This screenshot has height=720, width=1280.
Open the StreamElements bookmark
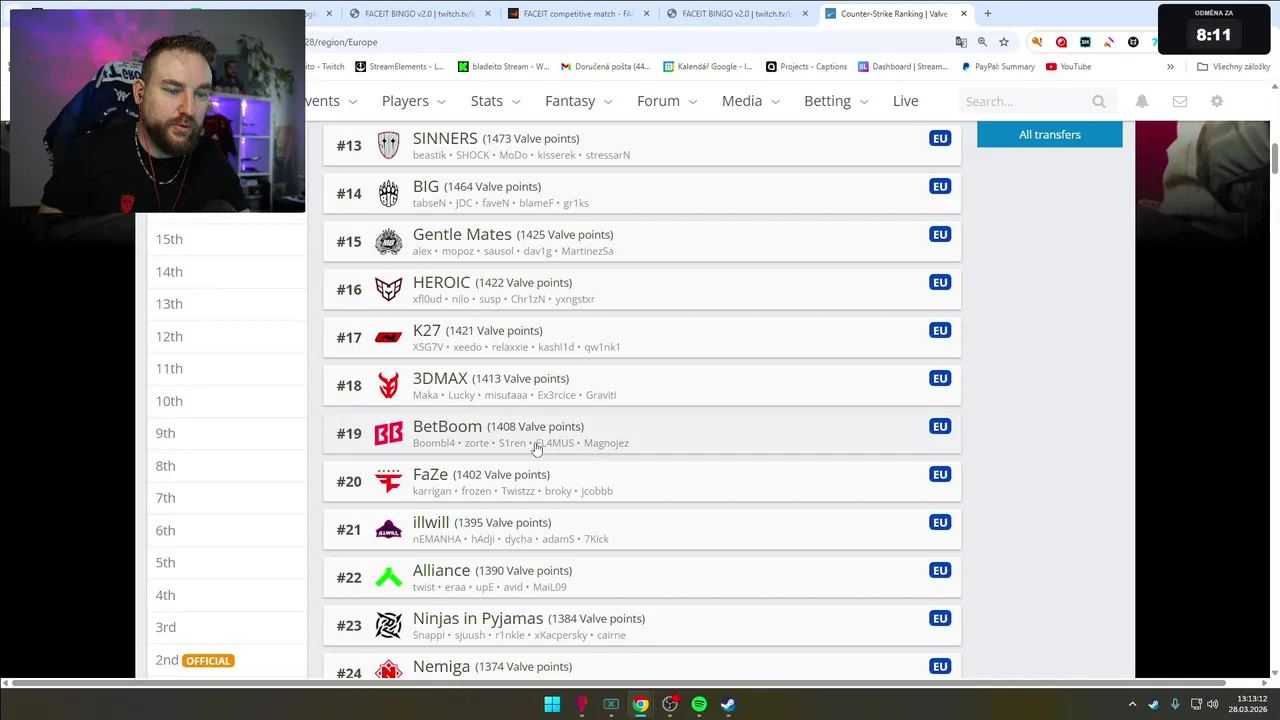(x=399, y=67)
